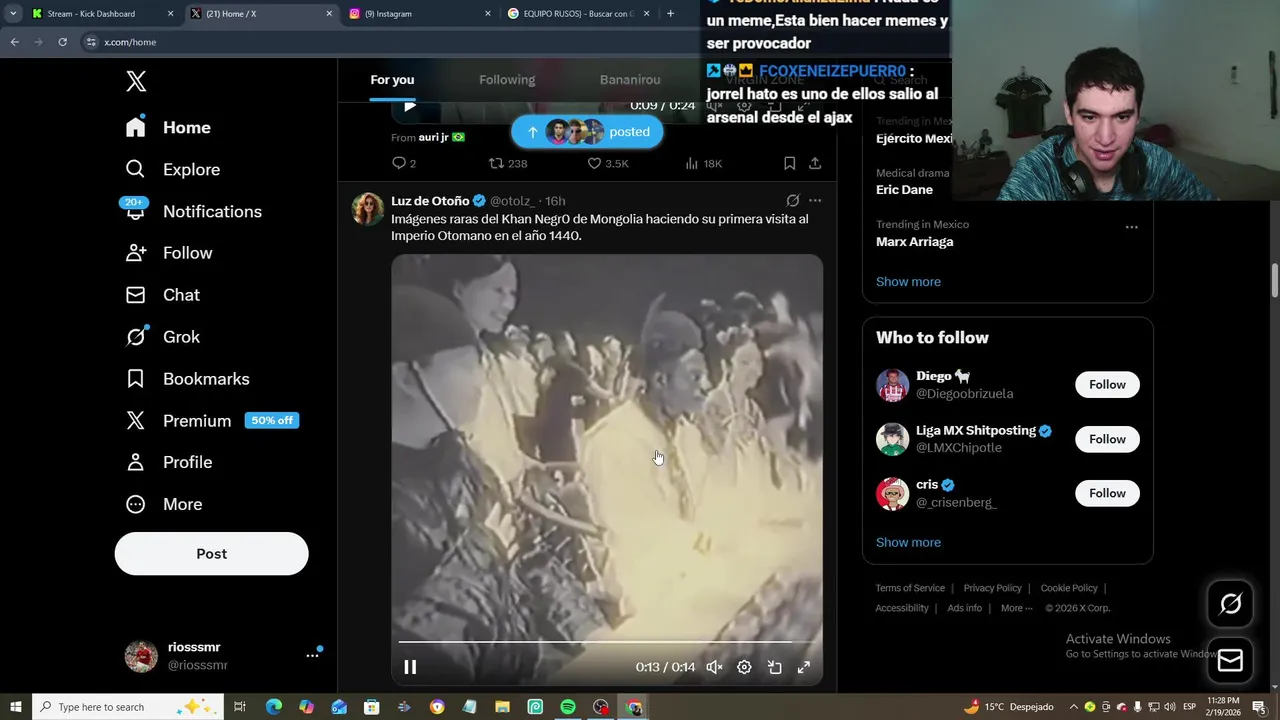Open Profile from the sidebar
This screenshot has width=1280, height=720.
coord(169,462)
